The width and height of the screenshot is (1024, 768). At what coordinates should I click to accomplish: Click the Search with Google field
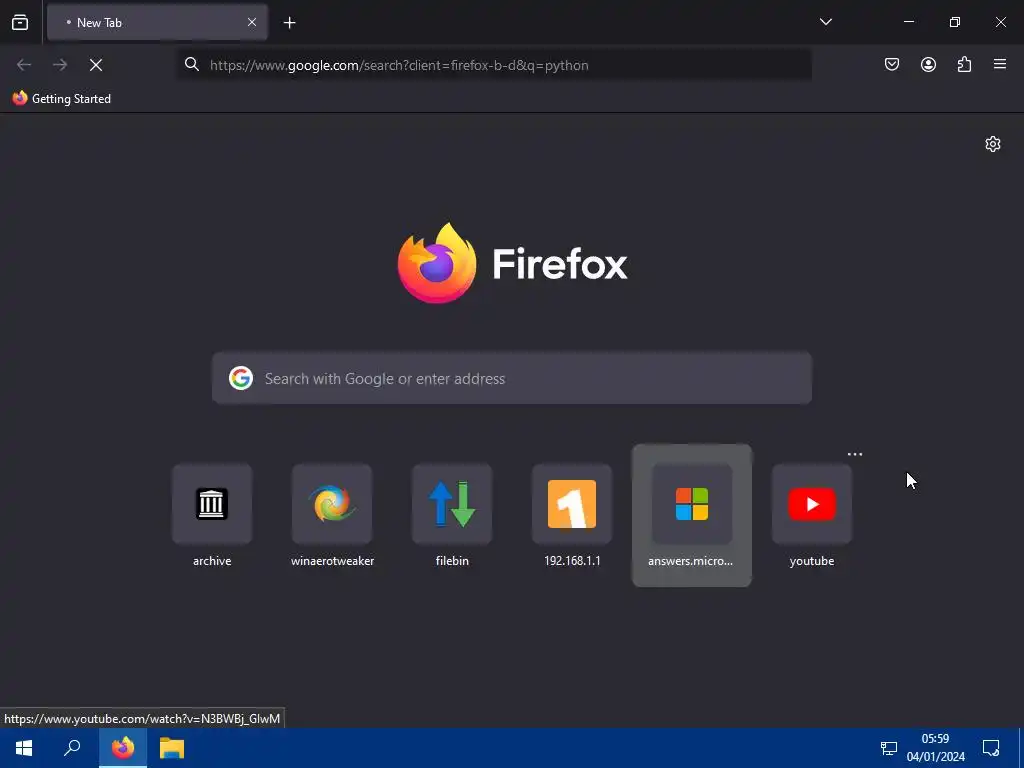coord(512,379)
